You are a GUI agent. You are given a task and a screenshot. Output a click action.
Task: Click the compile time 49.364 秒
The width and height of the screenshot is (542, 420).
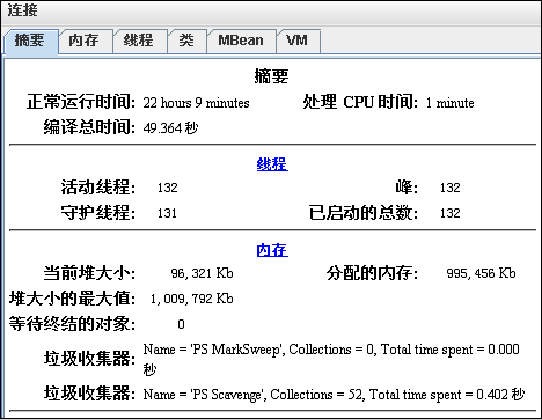click(170, 128)
